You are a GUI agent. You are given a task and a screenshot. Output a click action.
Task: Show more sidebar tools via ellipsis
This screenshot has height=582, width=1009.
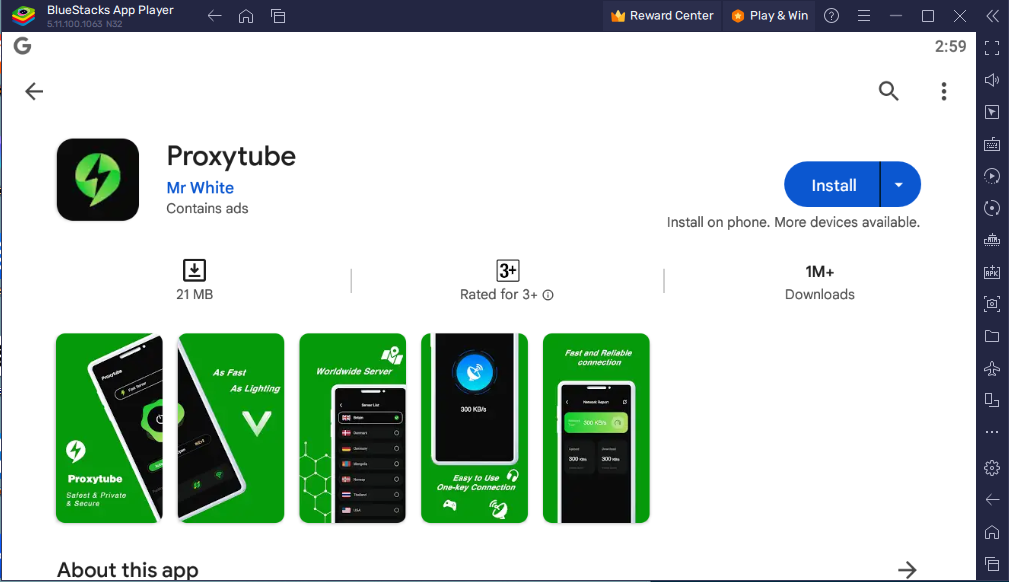tap(992, 432)
